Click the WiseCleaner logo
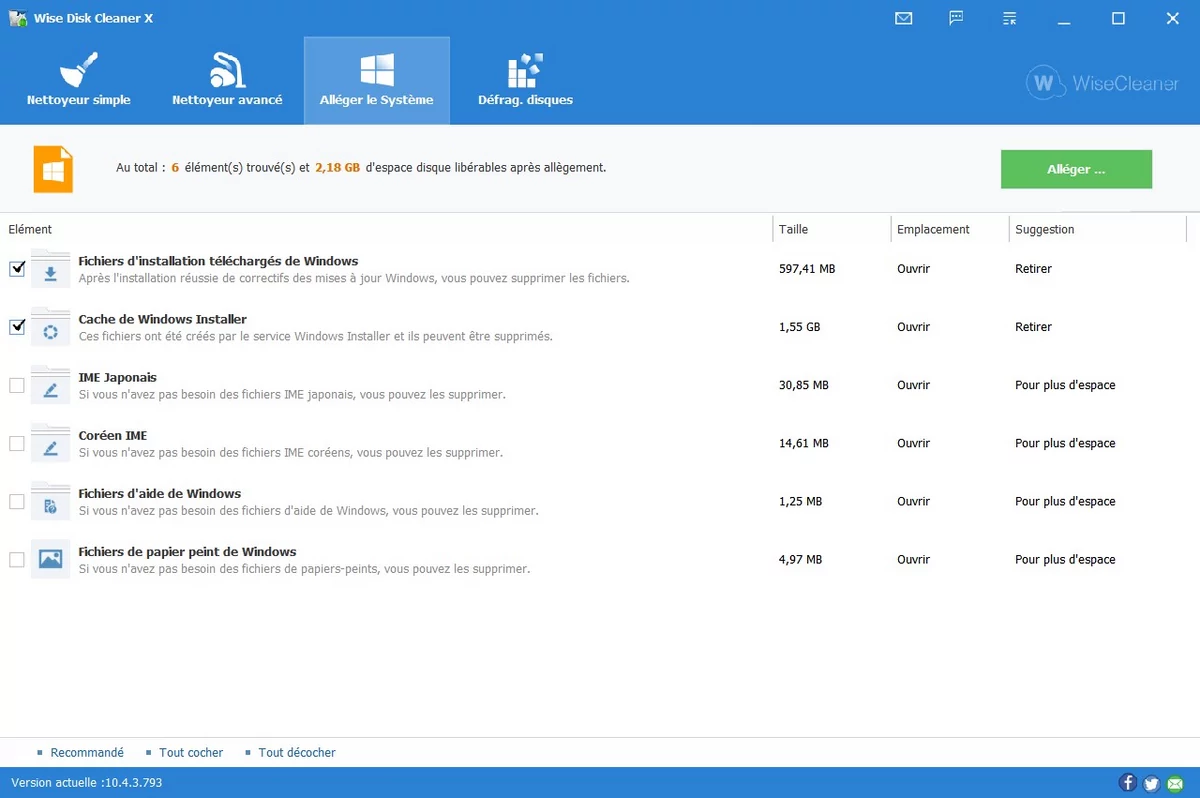 tap(1102, 83)
